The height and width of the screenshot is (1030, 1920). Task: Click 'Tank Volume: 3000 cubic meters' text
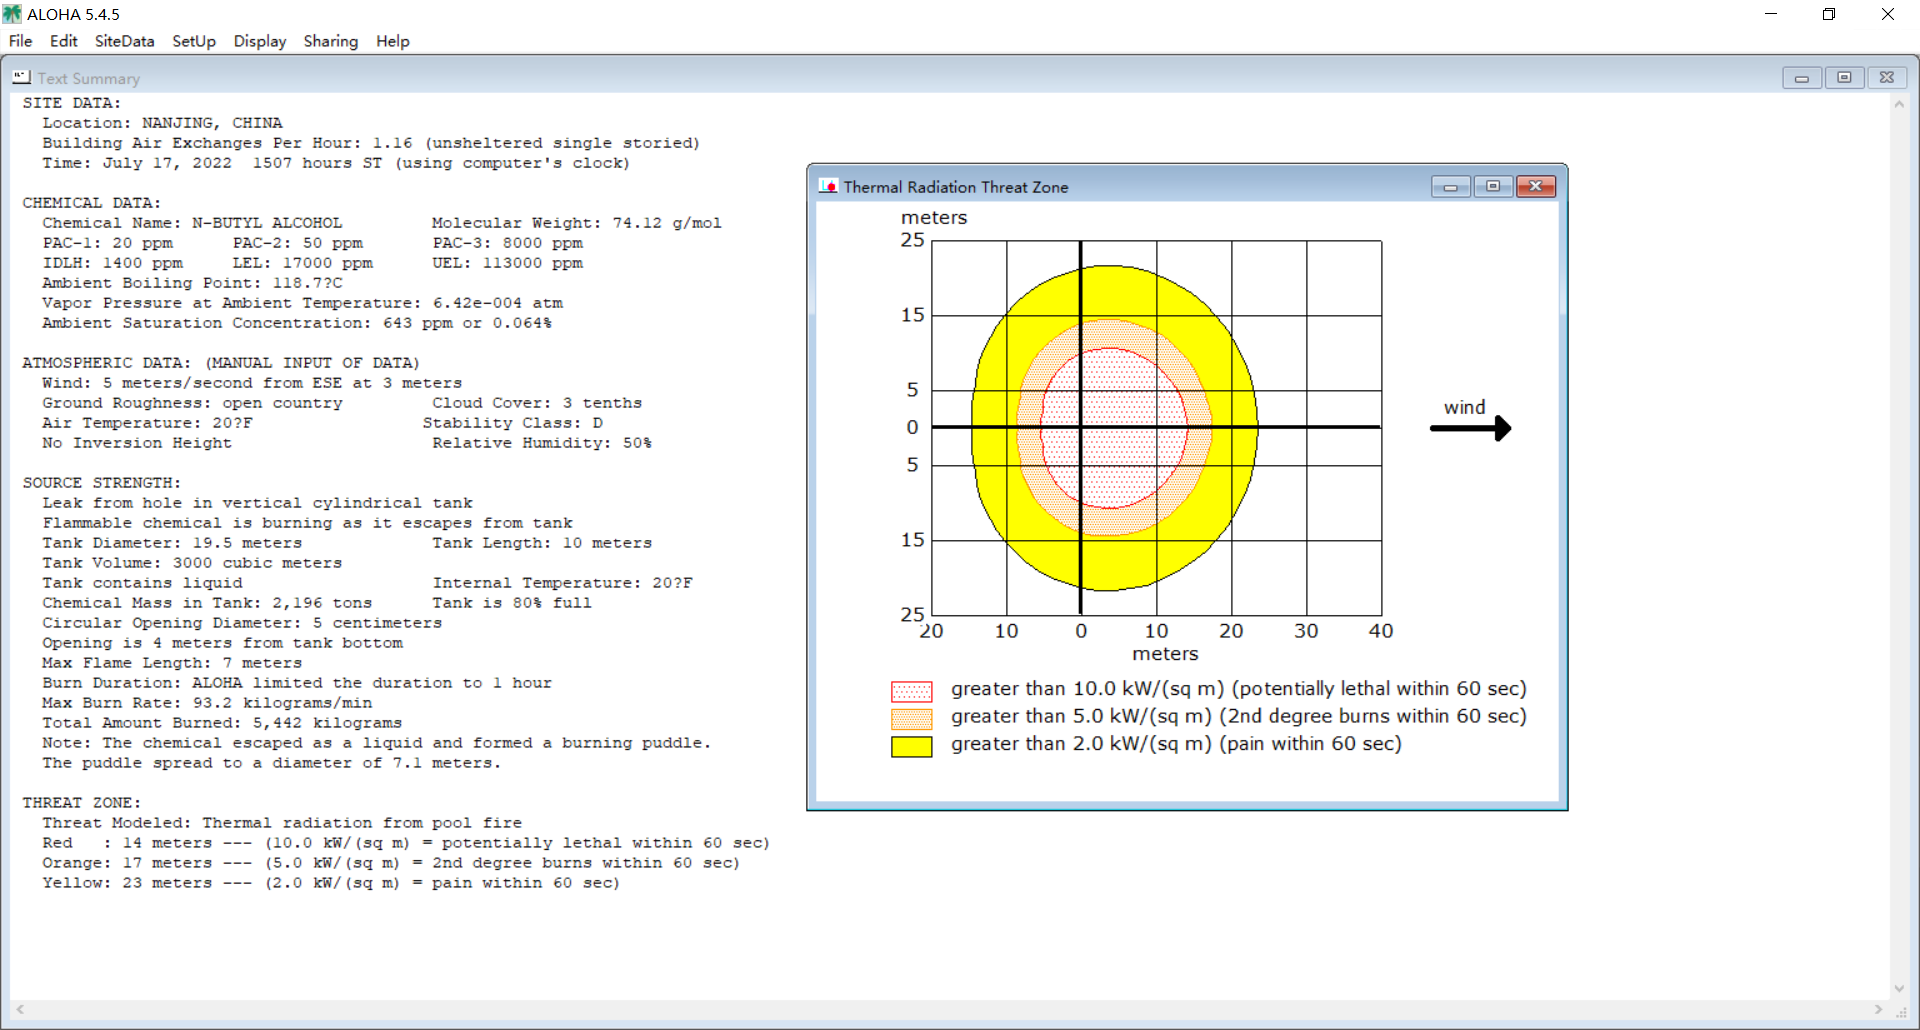192,563
